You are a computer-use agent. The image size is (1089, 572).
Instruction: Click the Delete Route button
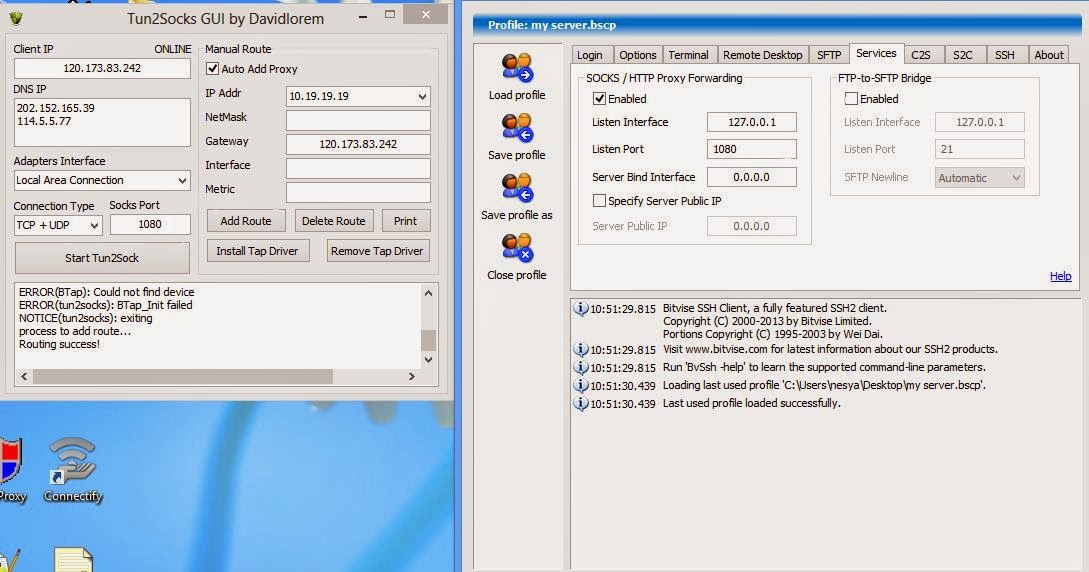pos(333,221)
